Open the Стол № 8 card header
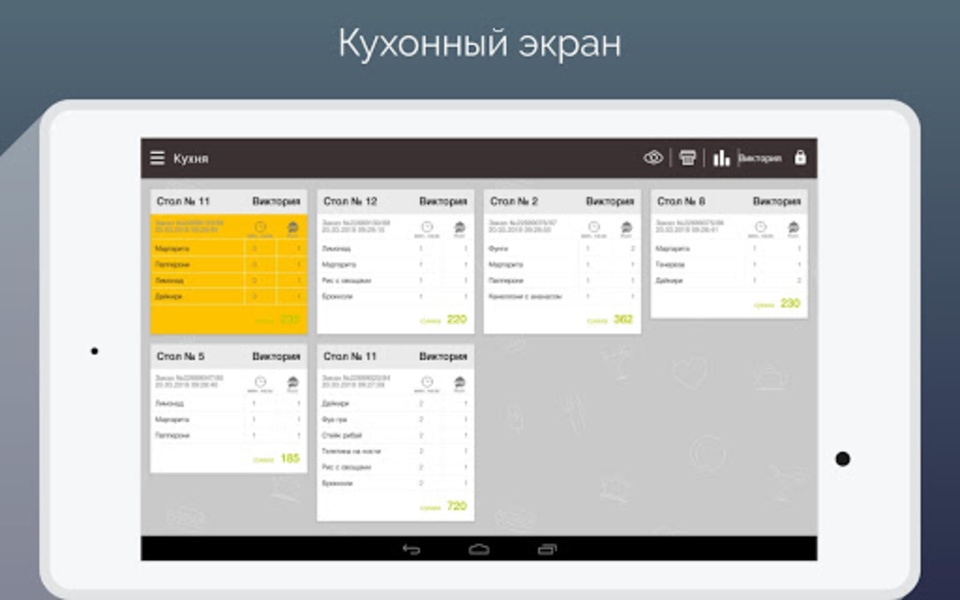The width and height of the screenshot is (960, 600). point(729,201)
